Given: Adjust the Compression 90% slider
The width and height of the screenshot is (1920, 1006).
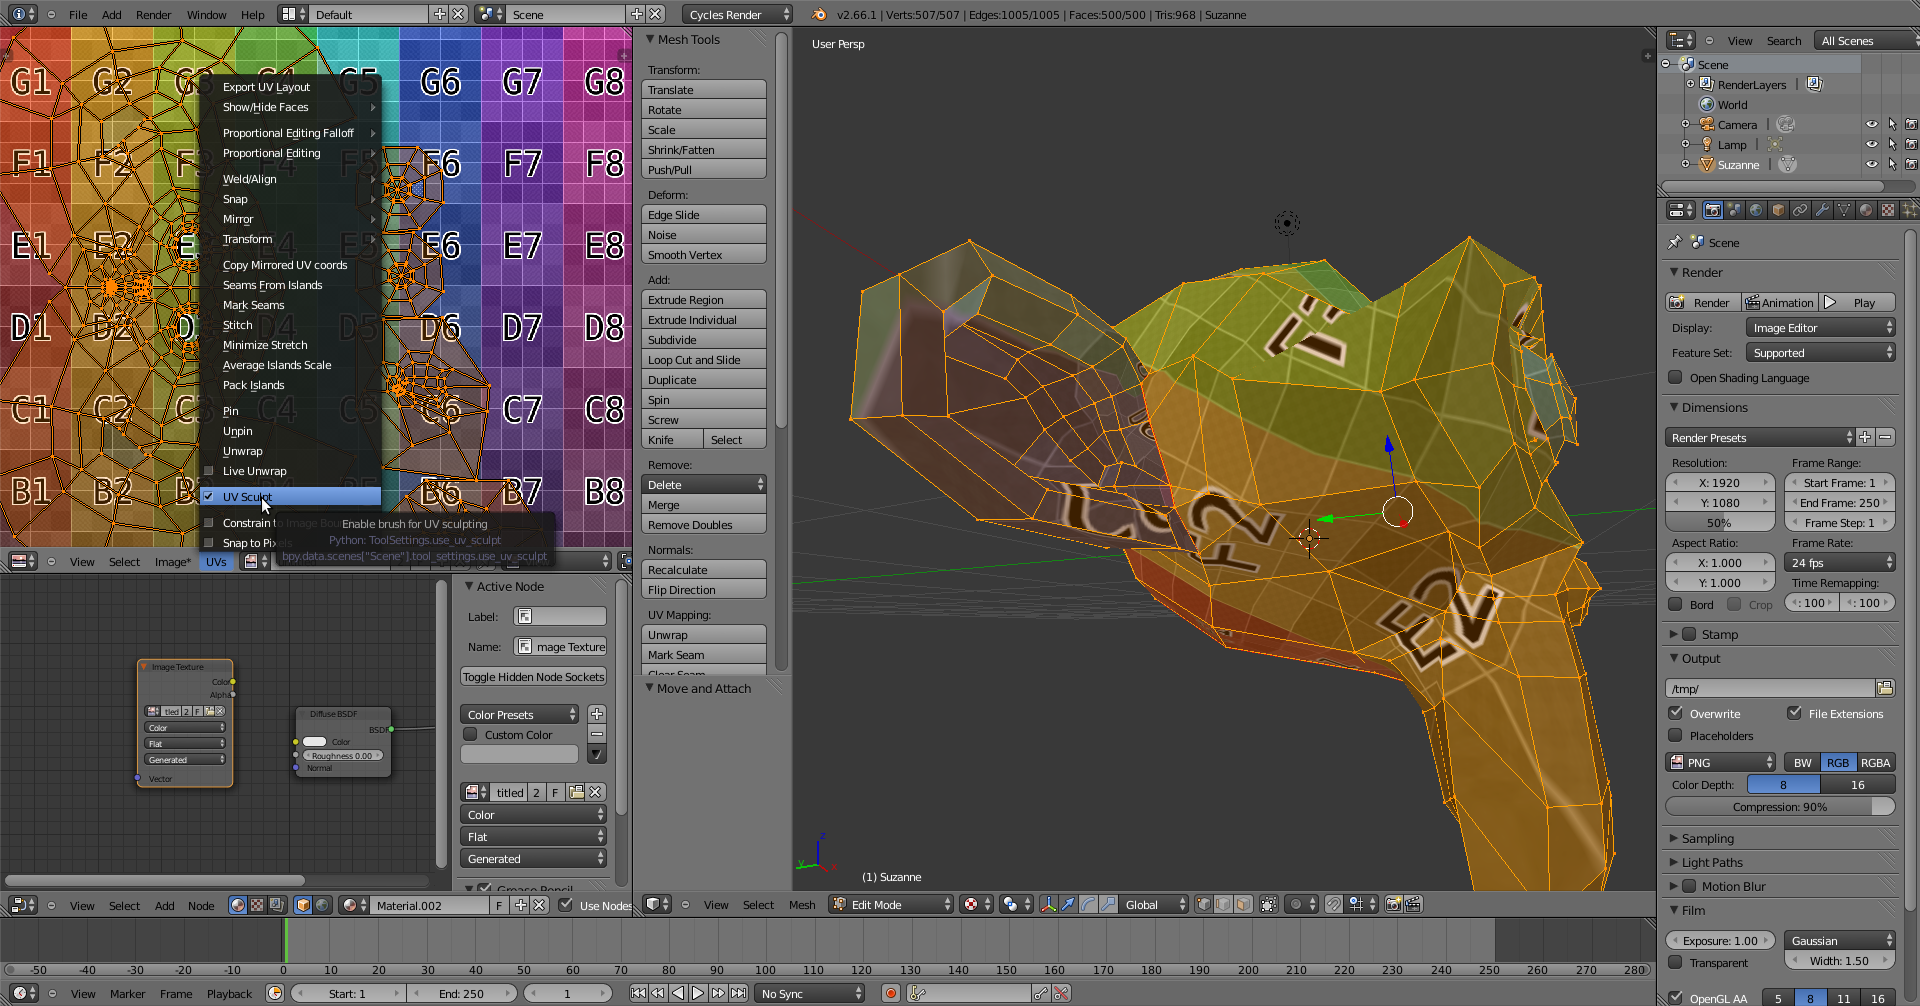Looking at the screenshot, I should pos(1780,807).
